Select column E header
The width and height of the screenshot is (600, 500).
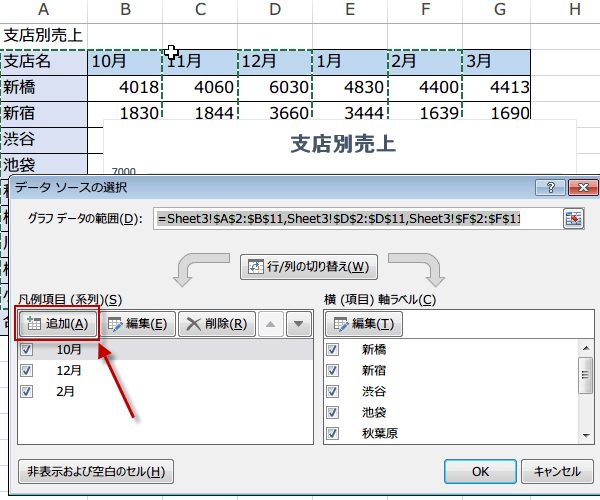click(350, 10)
